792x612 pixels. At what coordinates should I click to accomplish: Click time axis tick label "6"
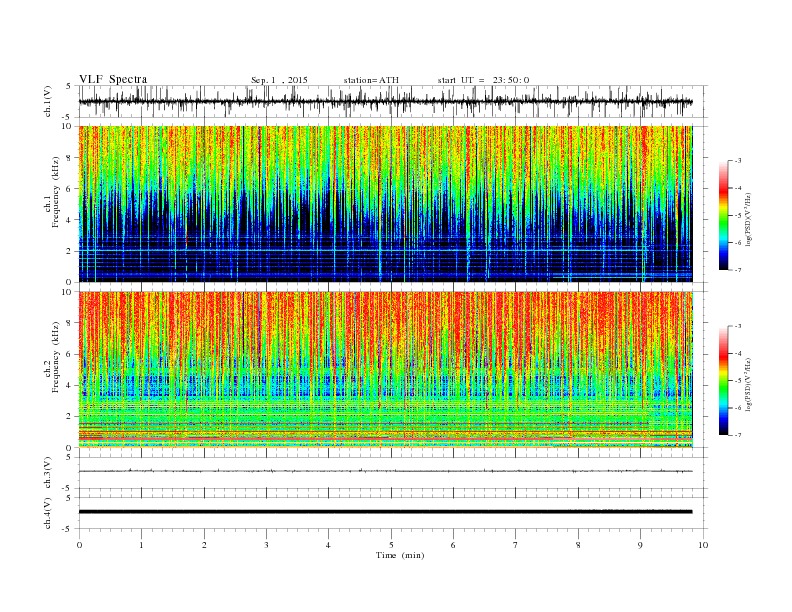point(453,545)
